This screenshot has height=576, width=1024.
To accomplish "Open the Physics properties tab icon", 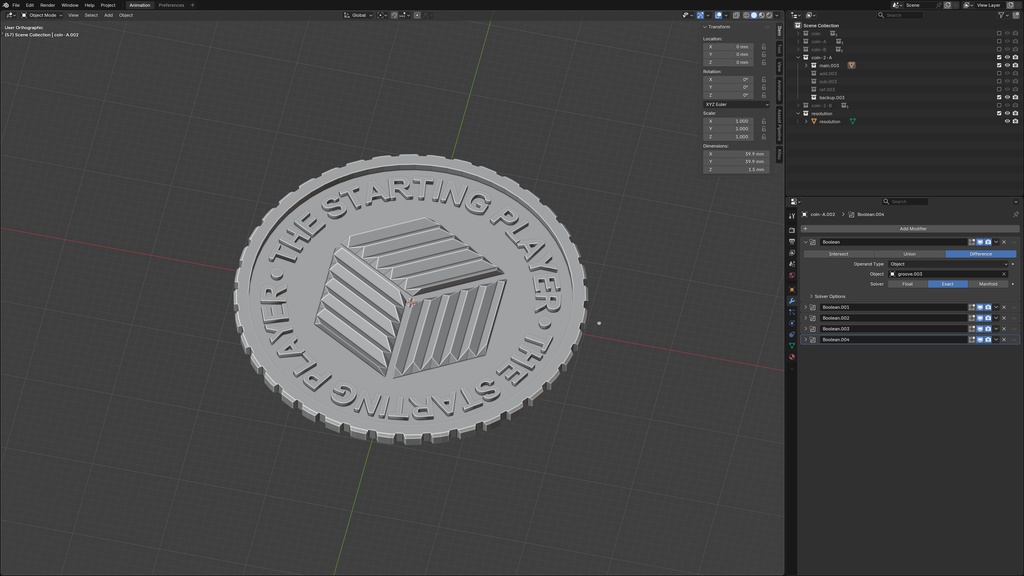I will point(792,323).
